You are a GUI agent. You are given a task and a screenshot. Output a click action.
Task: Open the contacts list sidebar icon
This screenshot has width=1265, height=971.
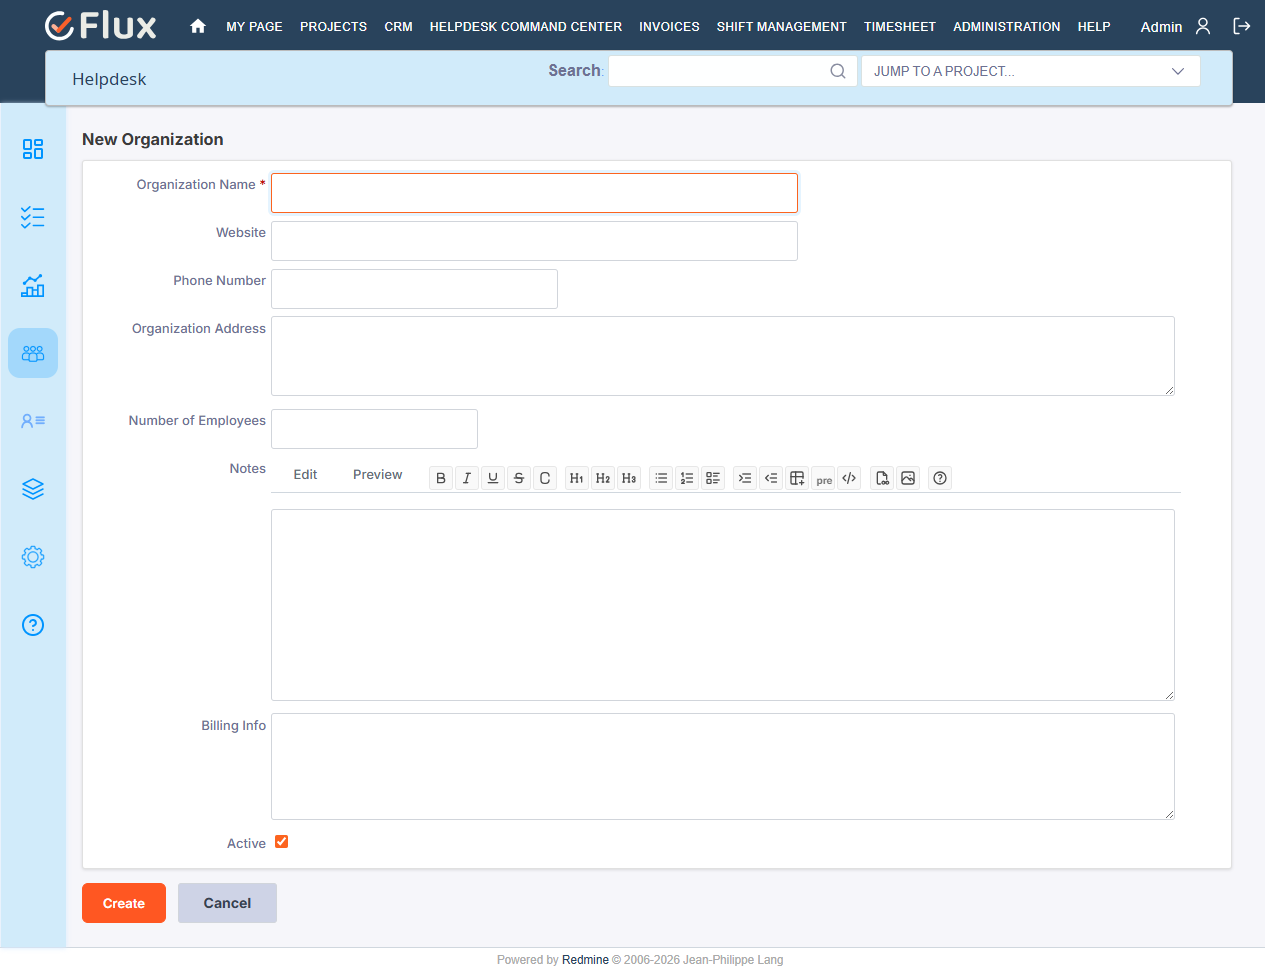[33, 421]
